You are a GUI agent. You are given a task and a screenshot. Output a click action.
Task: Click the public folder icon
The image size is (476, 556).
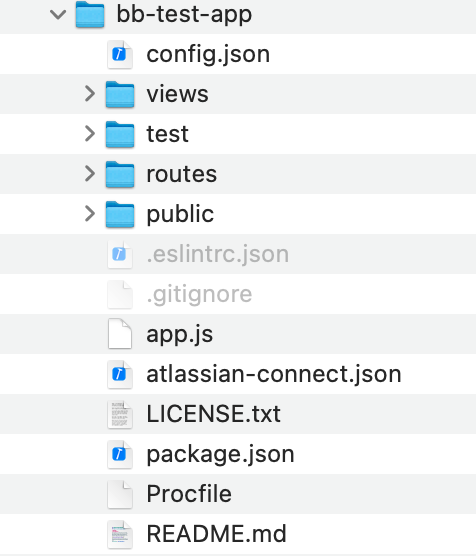(x=120, y=215)
